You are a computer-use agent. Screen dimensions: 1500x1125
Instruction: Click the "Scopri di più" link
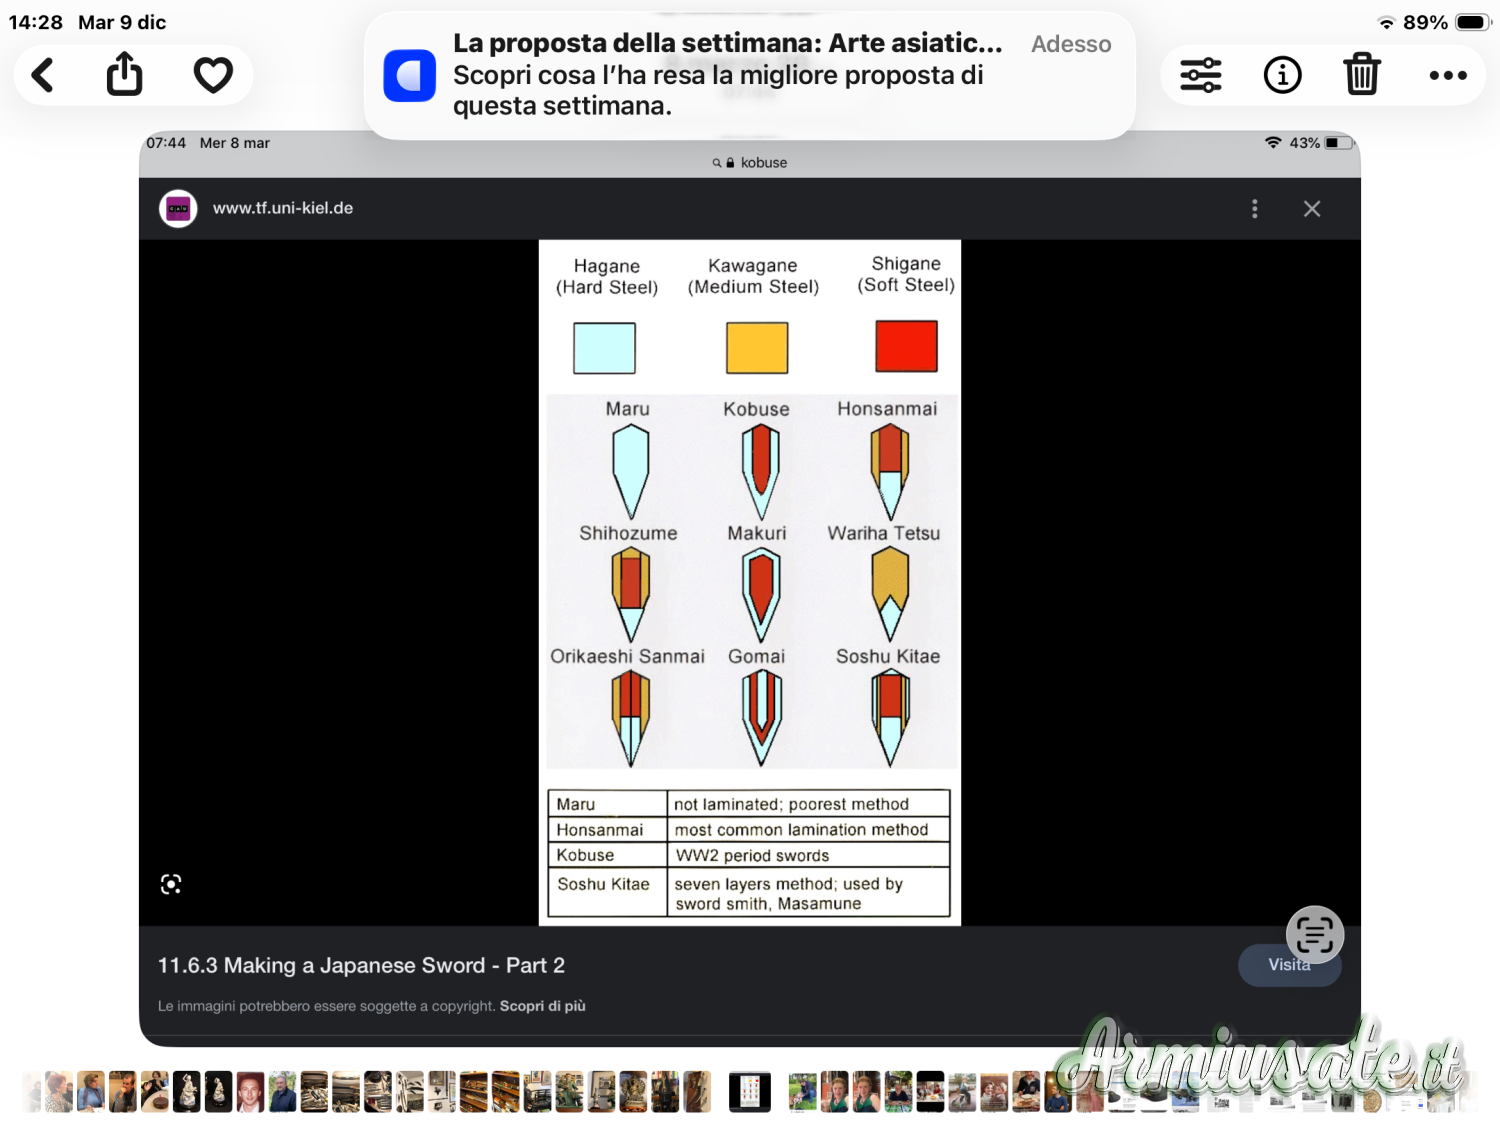click(542, 1006)
